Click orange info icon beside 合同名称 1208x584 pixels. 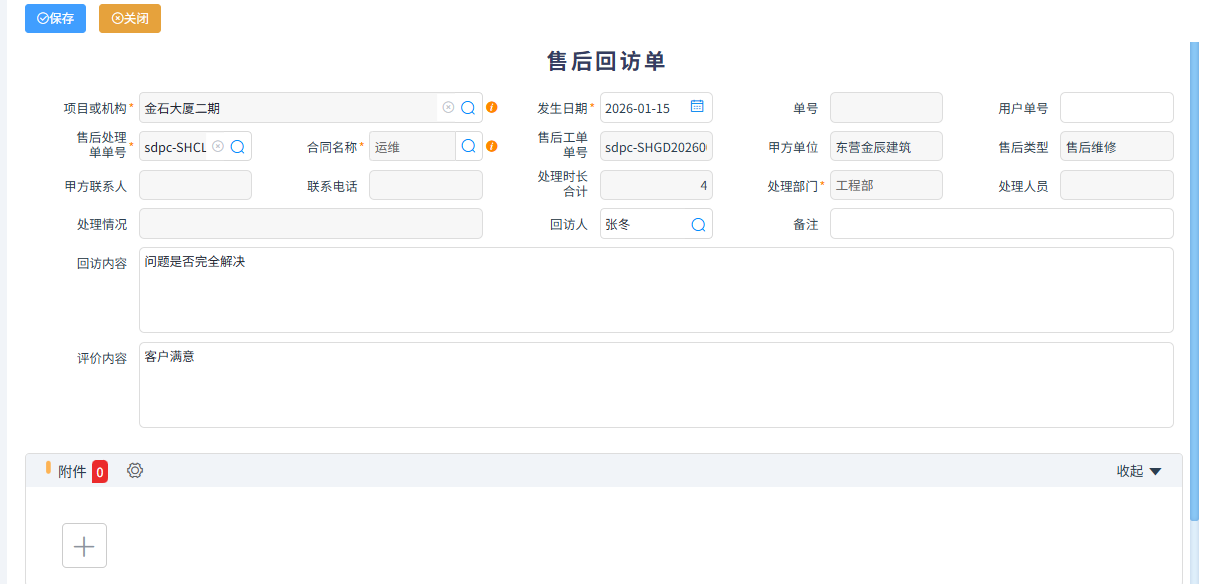point(492,147)
